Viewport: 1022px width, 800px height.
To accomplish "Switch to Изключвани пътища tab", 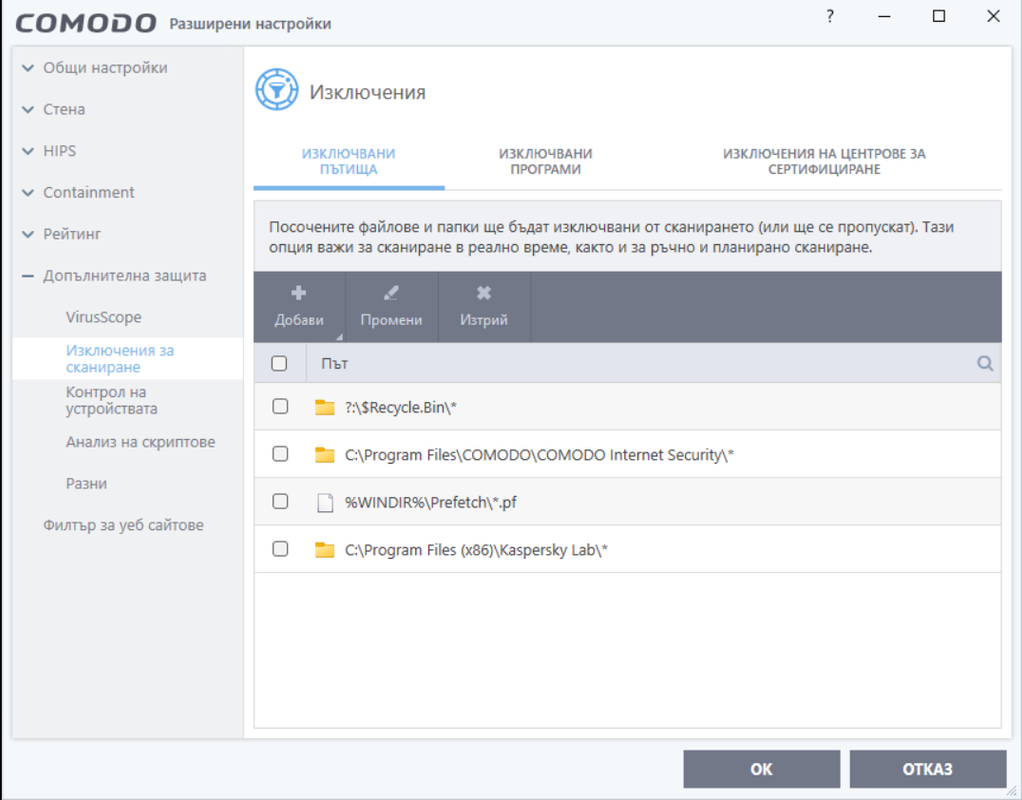I will (349, 162).
